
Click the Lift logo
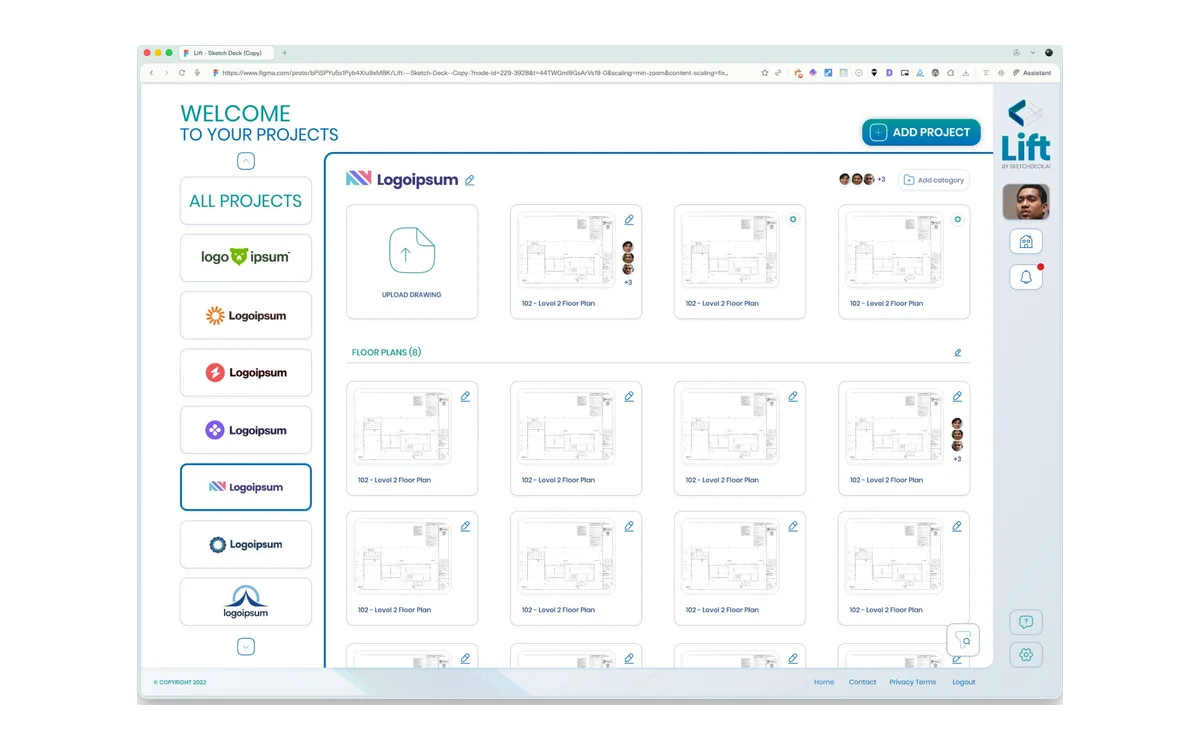coord(1026,133)
